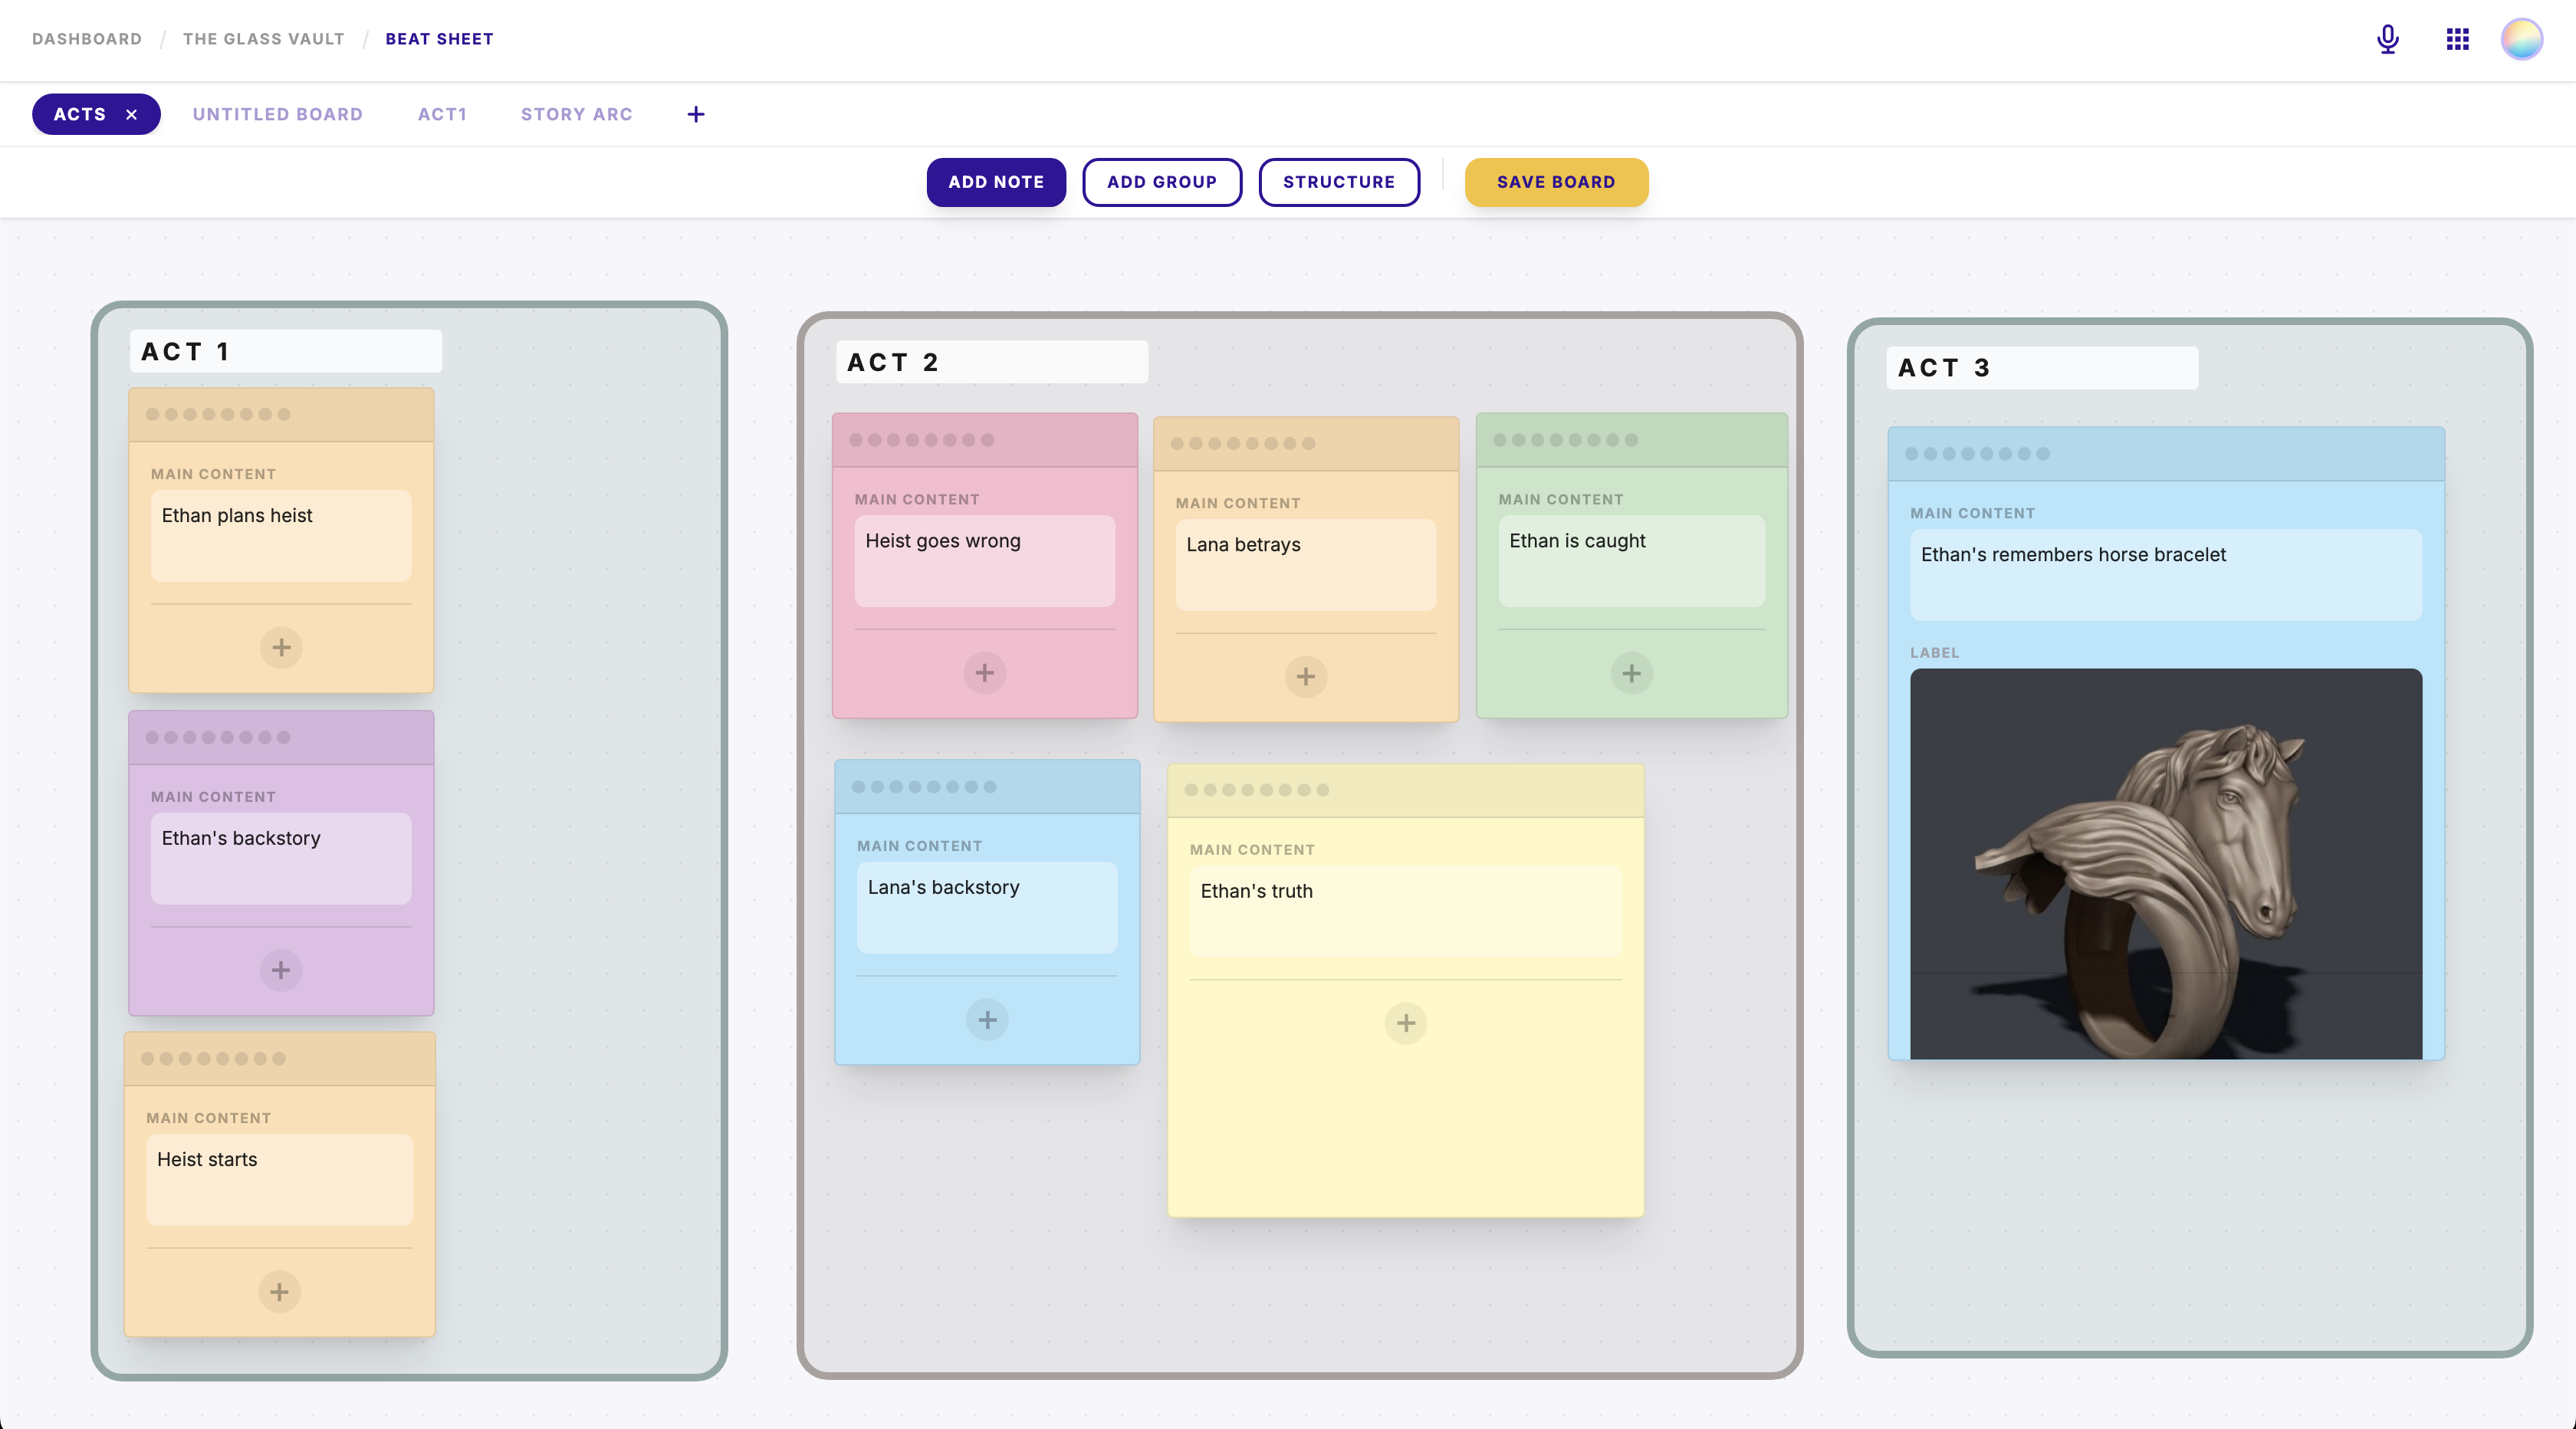Go to The Glass Vault breadcrumb
The image size is (2576, 1429).
point(263,39)
